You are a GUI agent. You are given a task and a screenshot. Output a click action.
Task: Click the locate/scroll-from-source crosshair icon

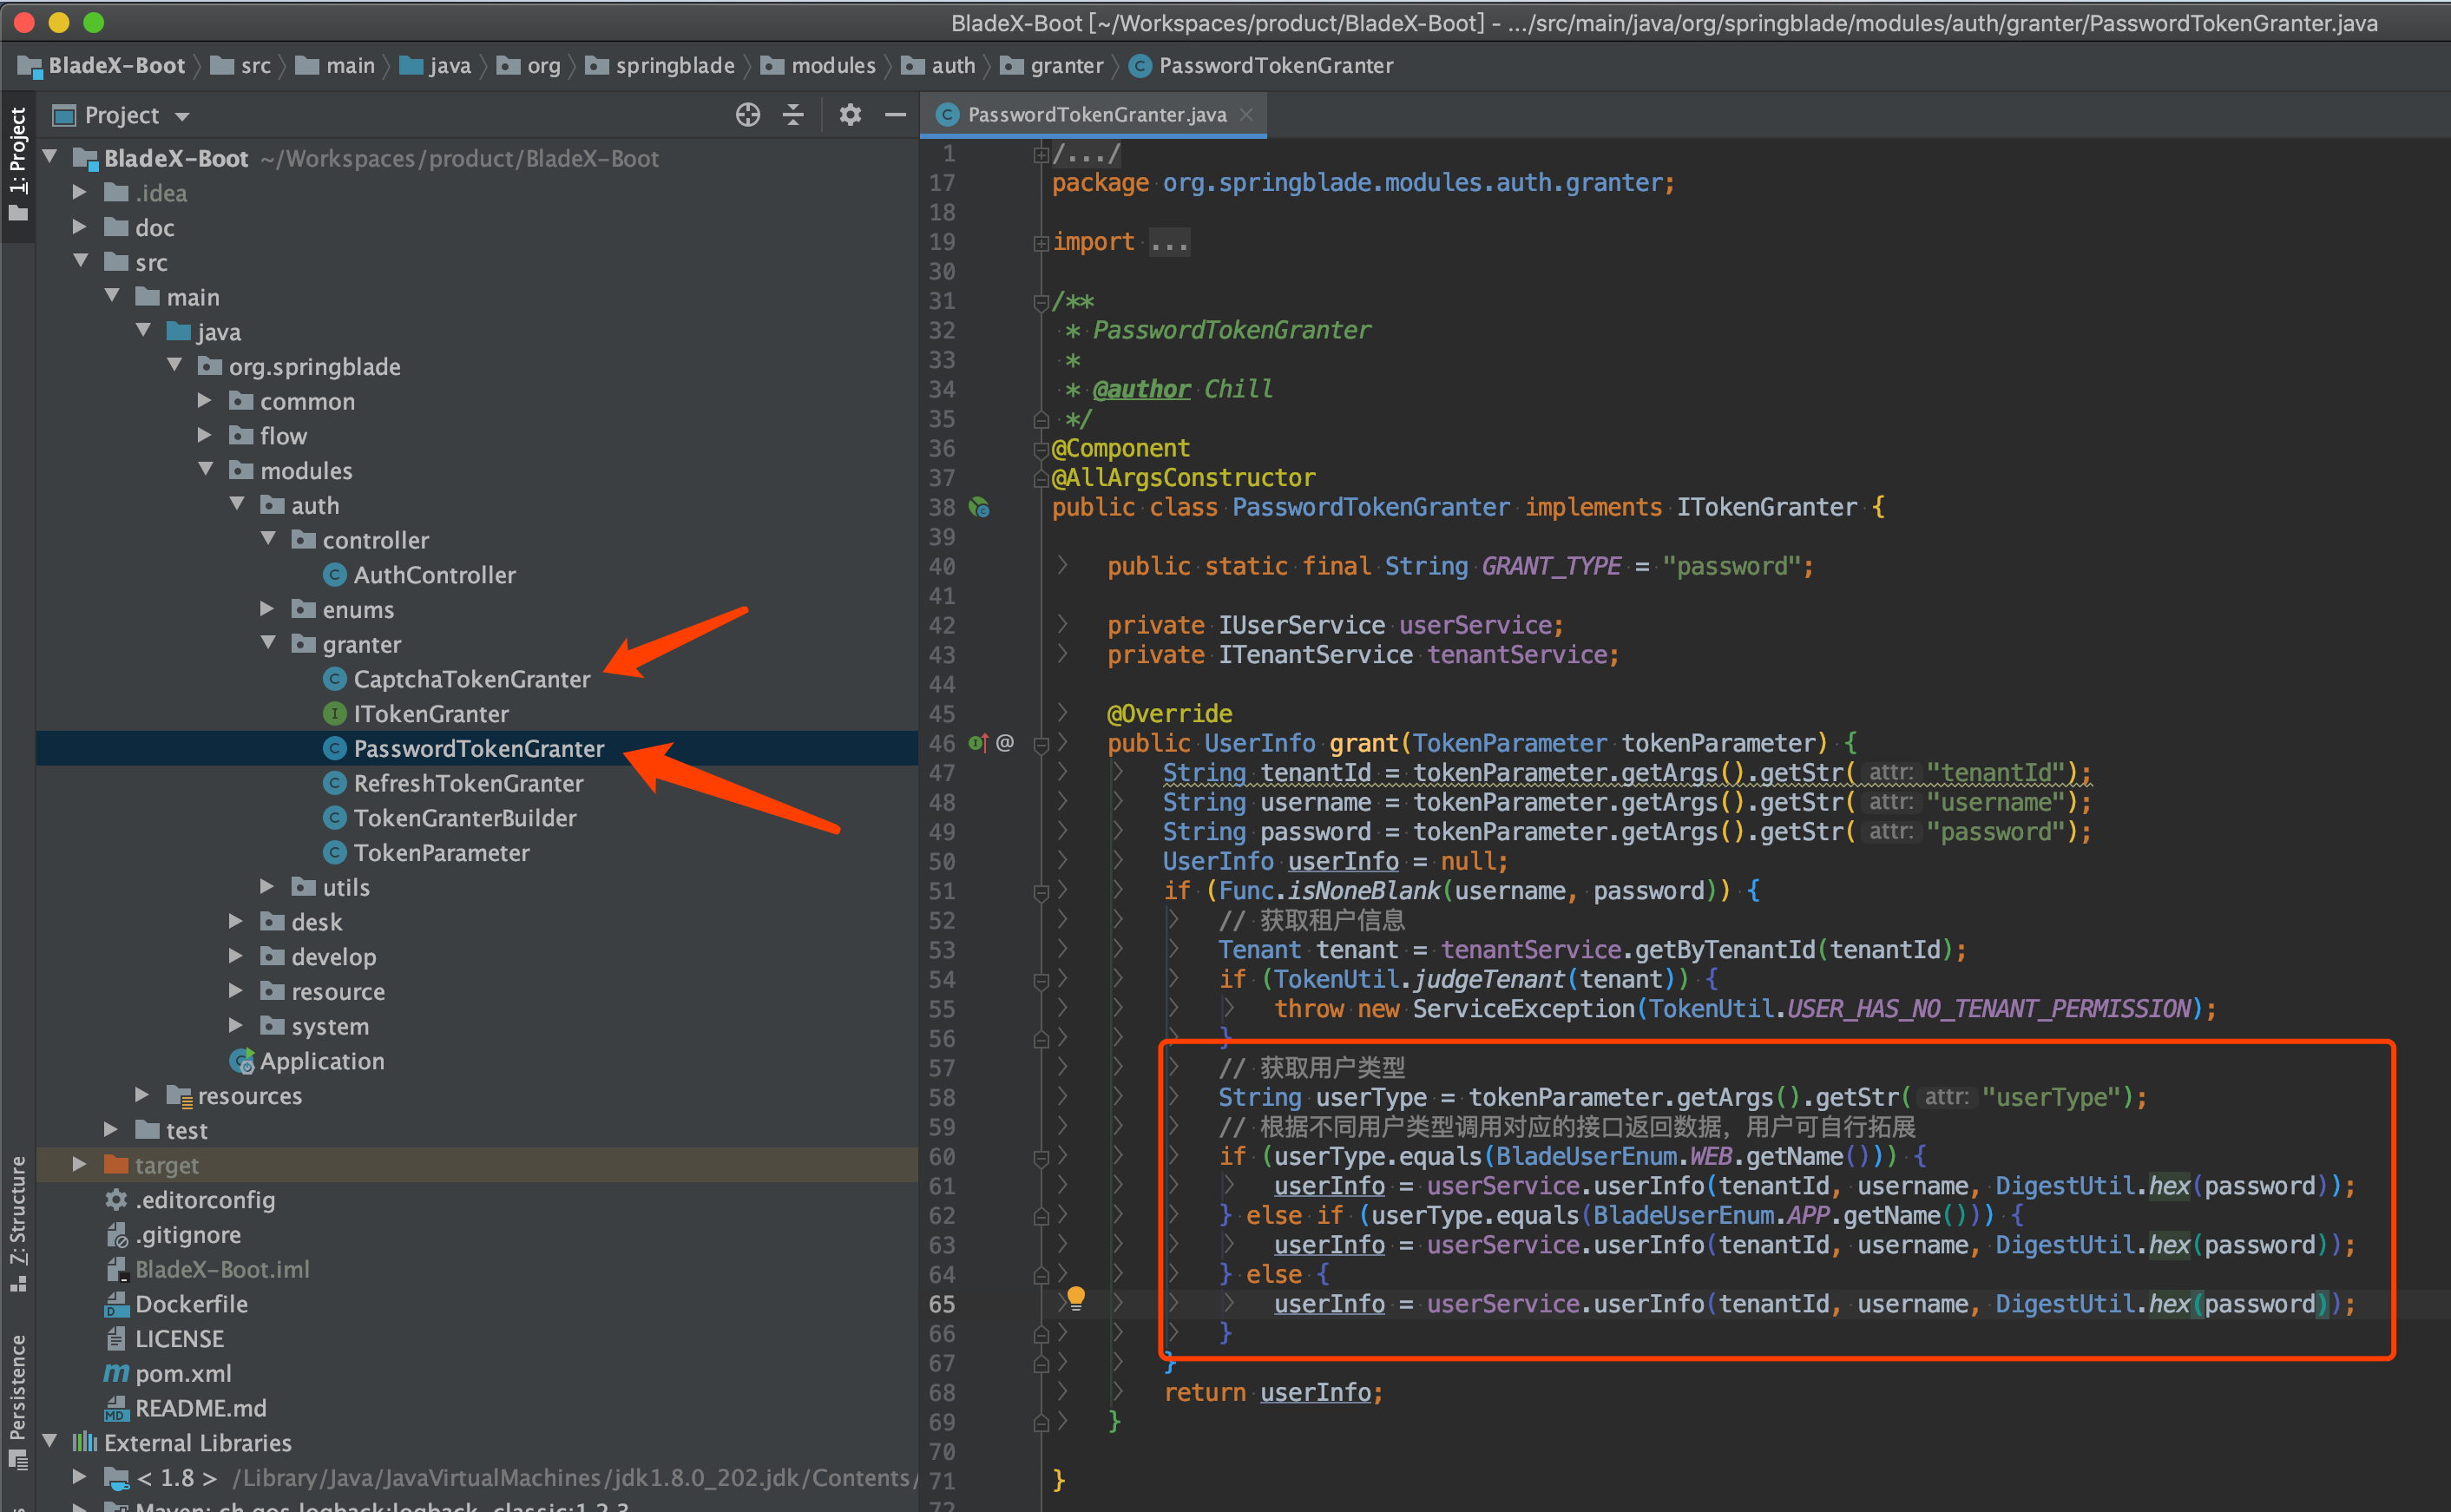point(747,115)
